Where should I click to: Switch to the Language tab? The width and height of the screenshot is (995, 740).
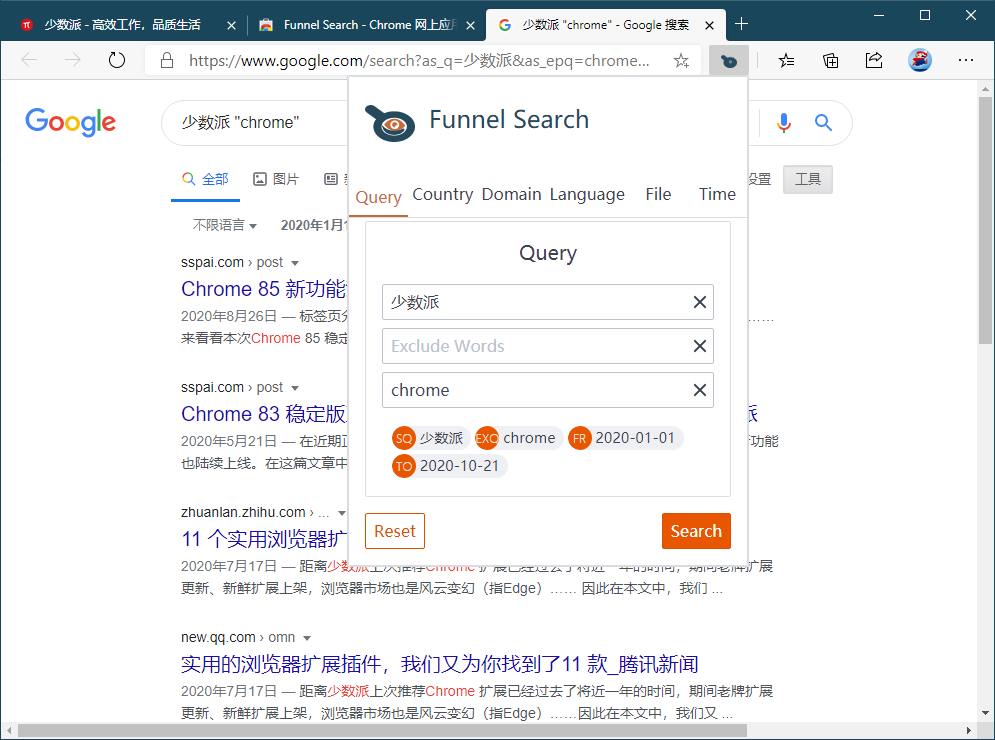(587, 194)
